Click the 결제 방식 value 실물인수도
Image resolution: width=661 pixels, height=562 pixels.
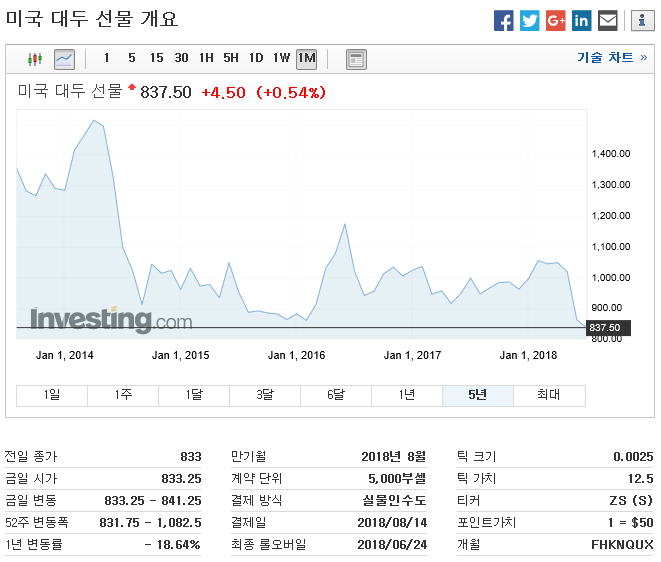tap(395, 500)
